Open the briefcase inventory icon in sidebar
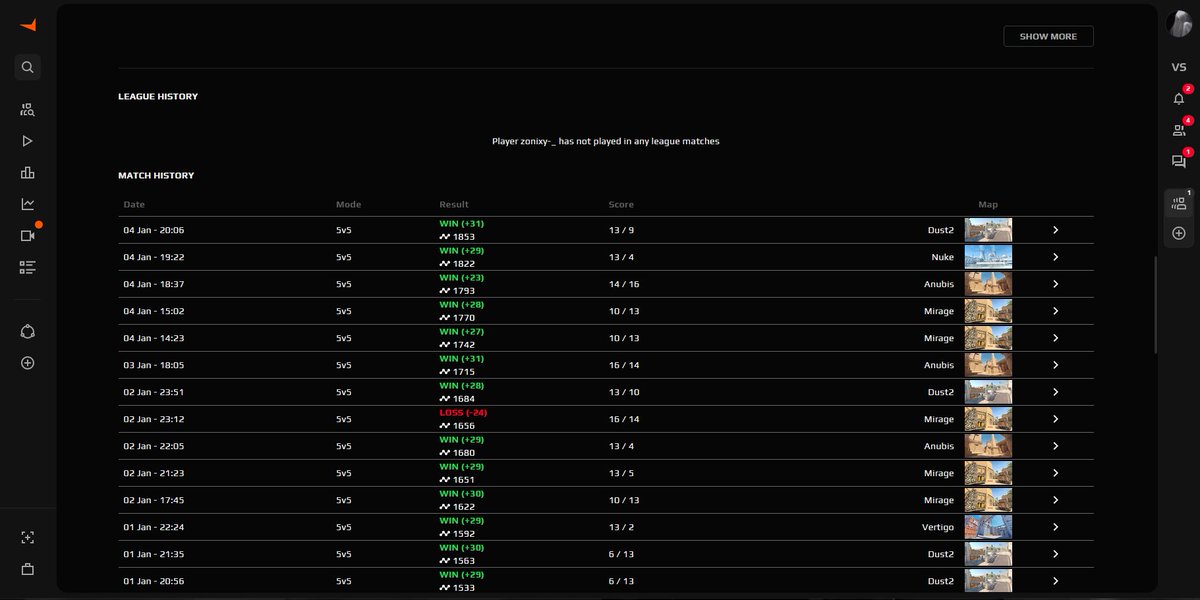 tap(28, 569)
